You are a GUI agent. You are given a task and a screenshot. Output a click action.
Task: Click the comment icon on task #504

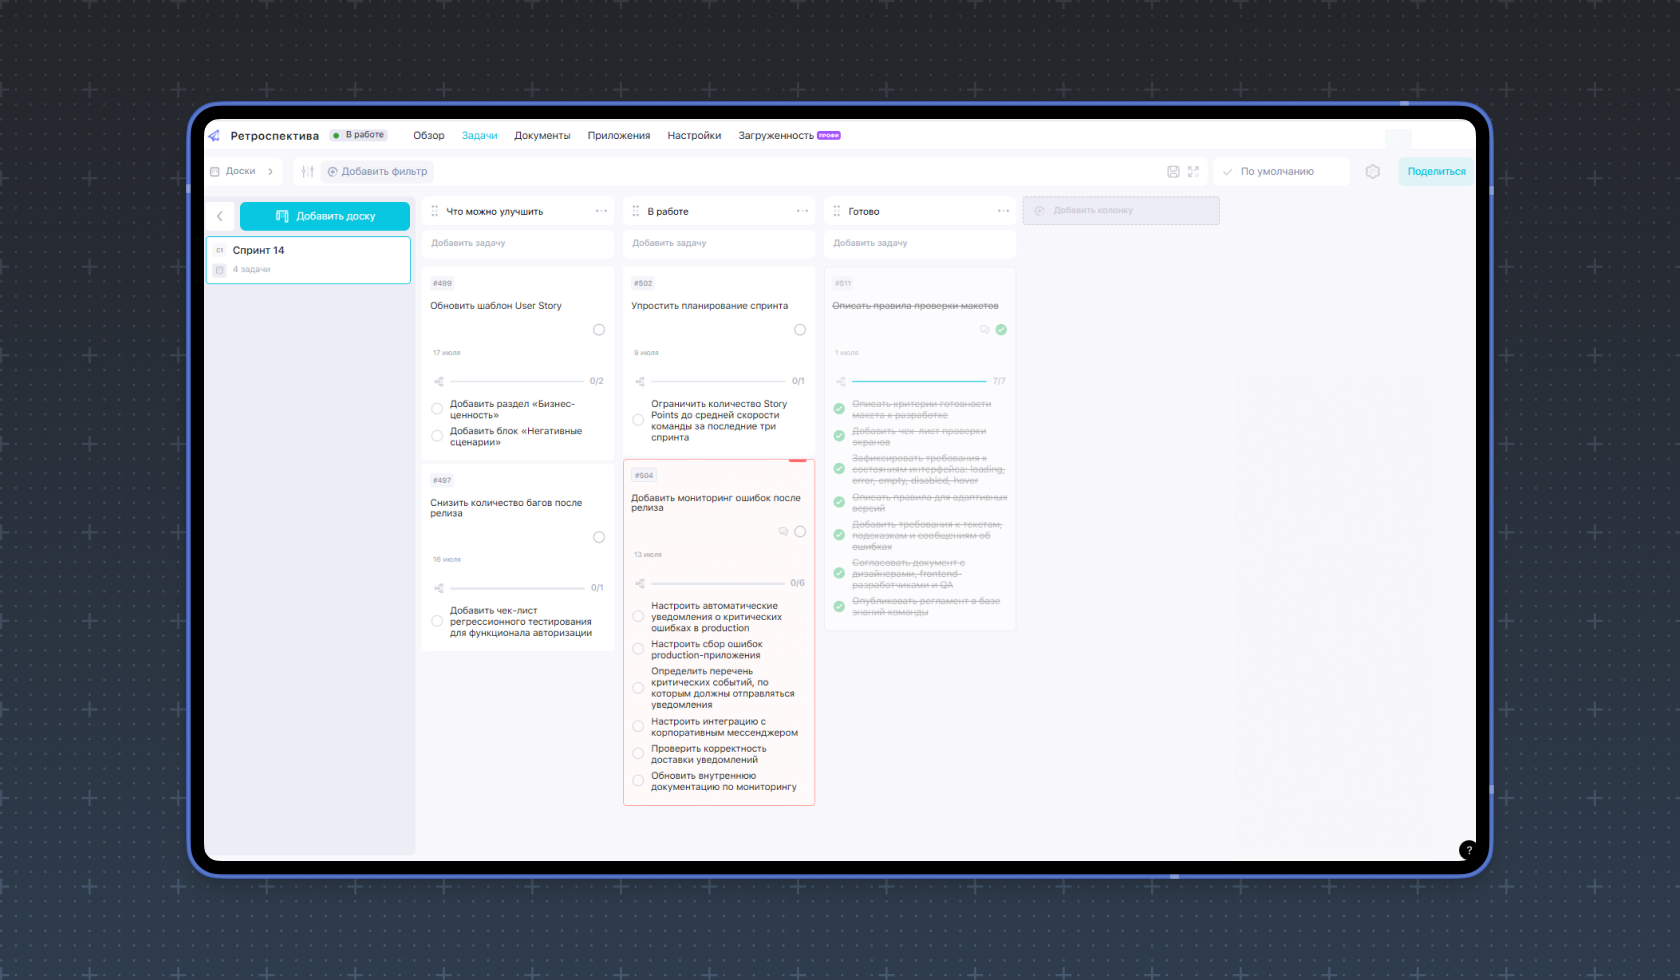[783, 532]
